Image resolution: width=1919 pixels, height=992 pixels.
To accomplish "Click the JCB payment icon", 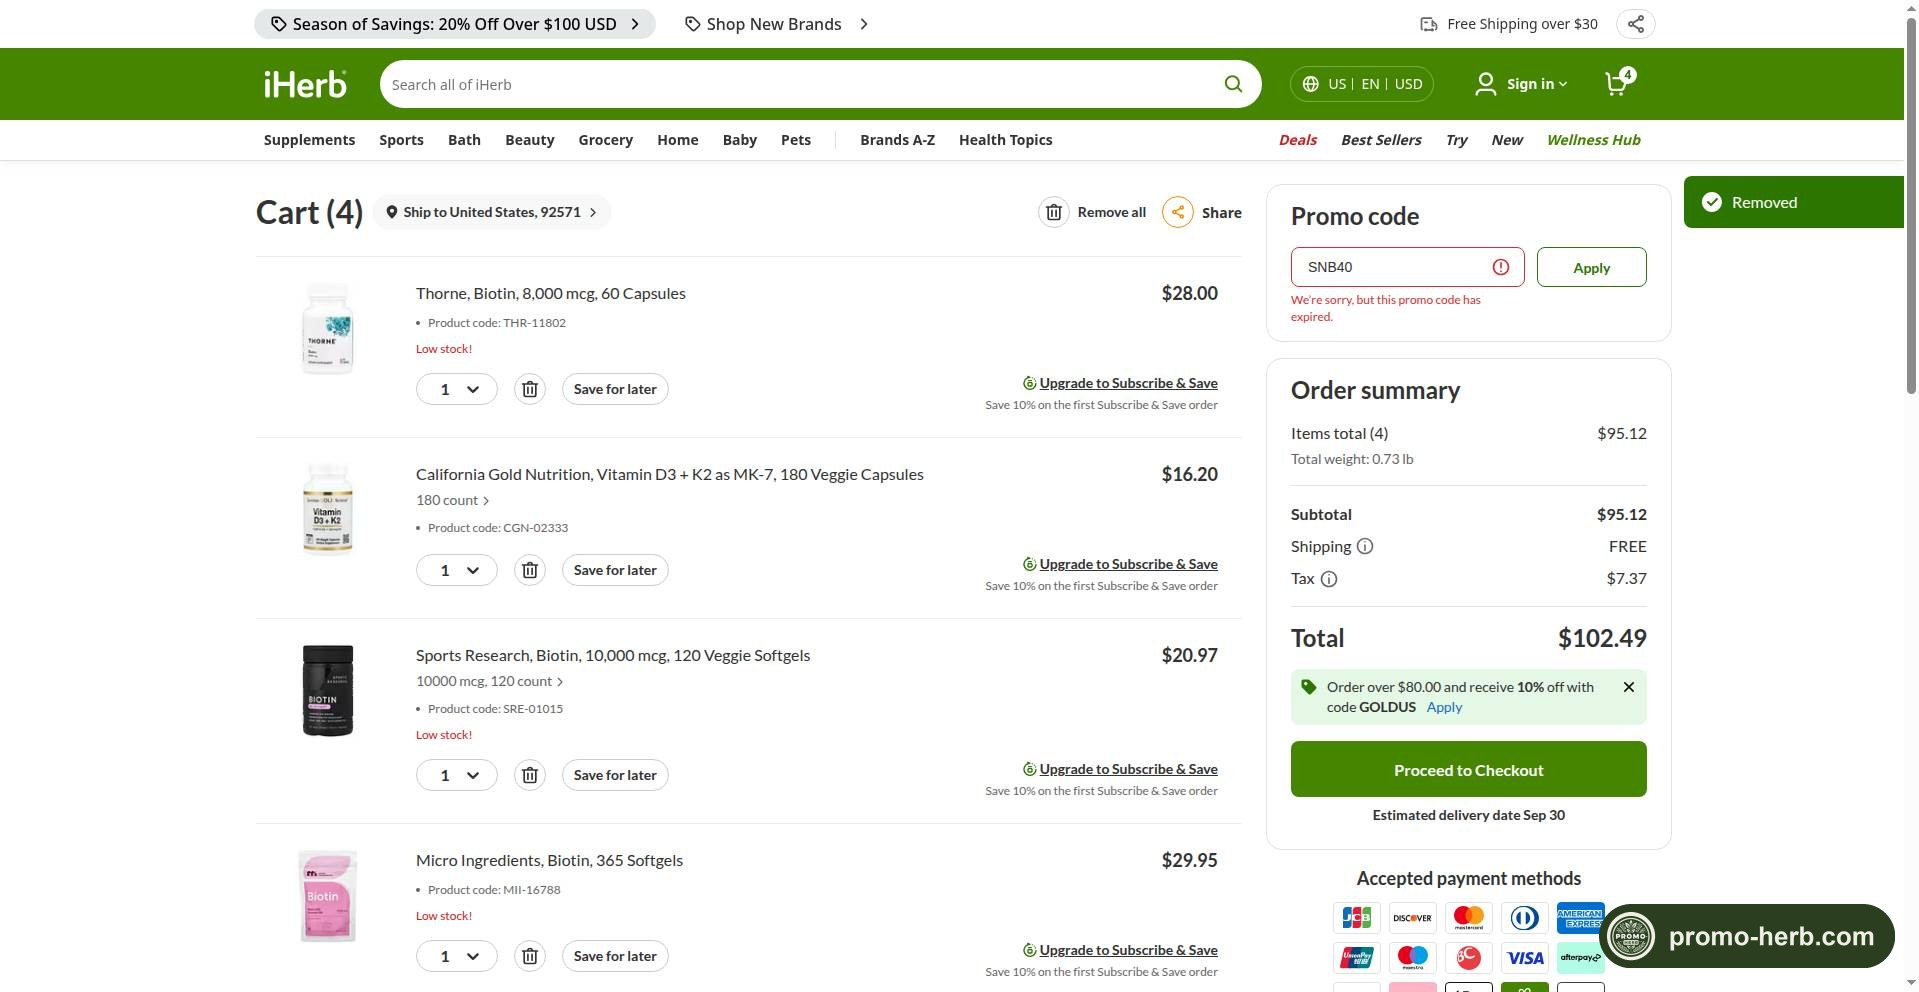I will tap(1357, 918).
